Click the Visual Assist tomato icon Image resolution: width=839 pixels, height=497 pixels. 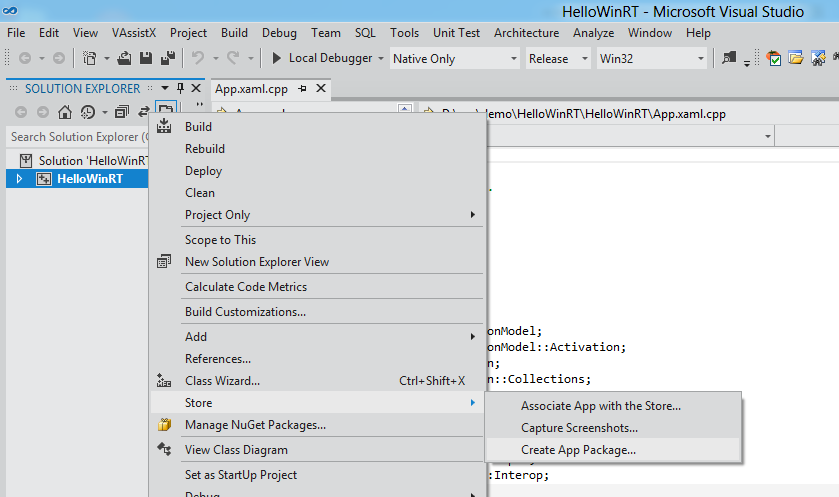[x=774, y=58]
